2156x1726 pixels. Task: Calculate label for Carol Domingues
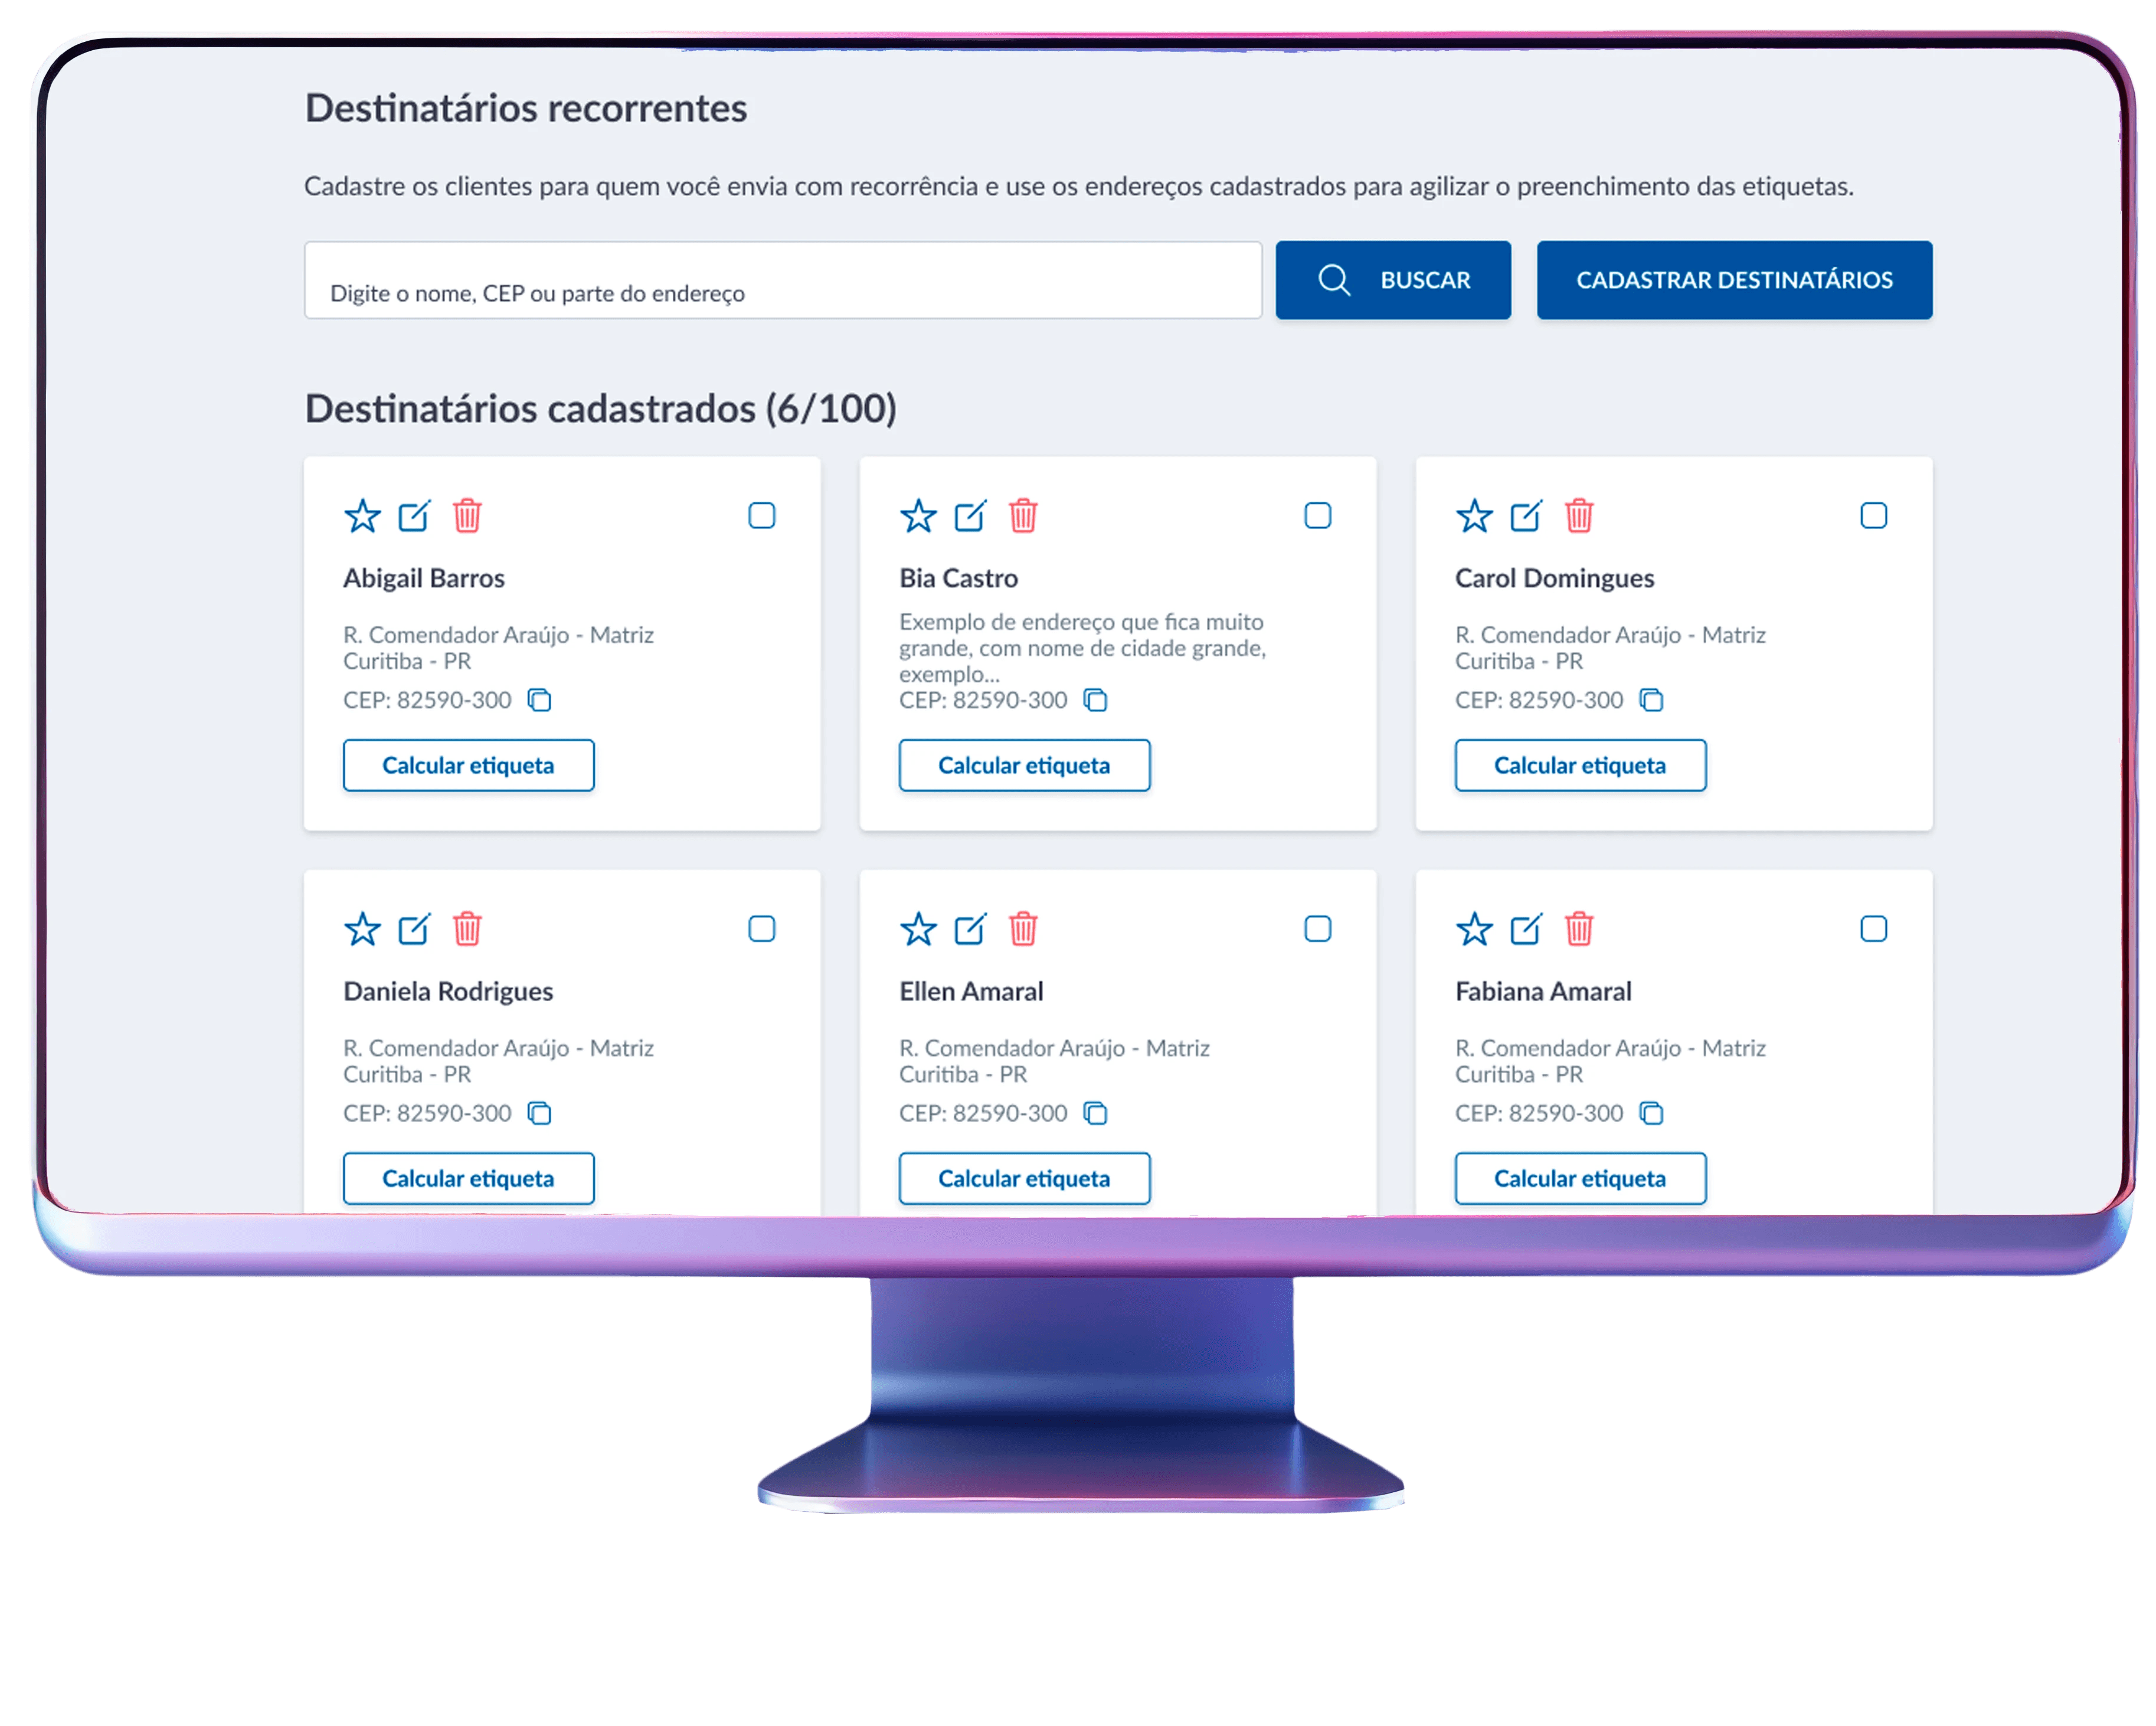(1580, 766)
